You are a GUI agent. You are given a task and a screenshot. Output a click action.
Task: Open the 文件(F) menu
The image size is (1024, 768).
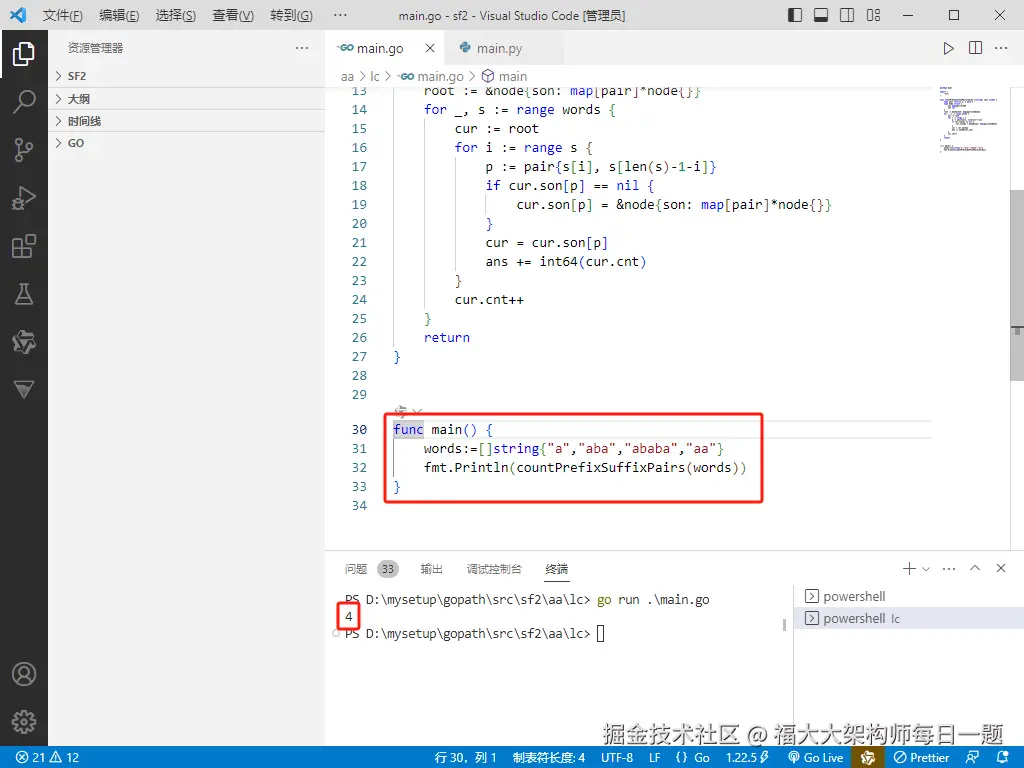tap(63, 15)
